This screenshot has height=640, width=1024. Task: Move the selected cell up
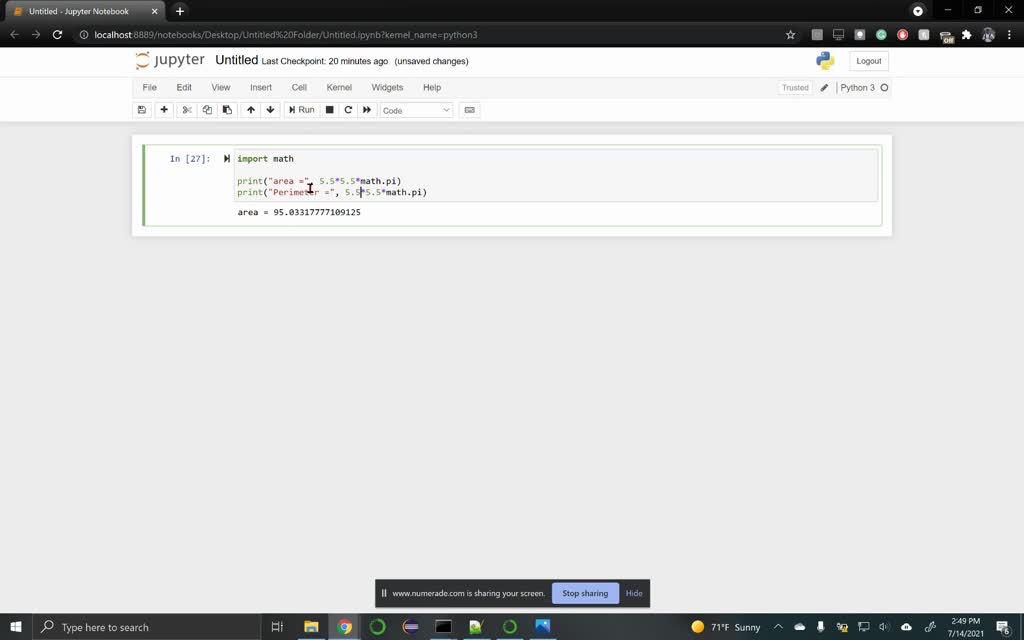[249, 110]
